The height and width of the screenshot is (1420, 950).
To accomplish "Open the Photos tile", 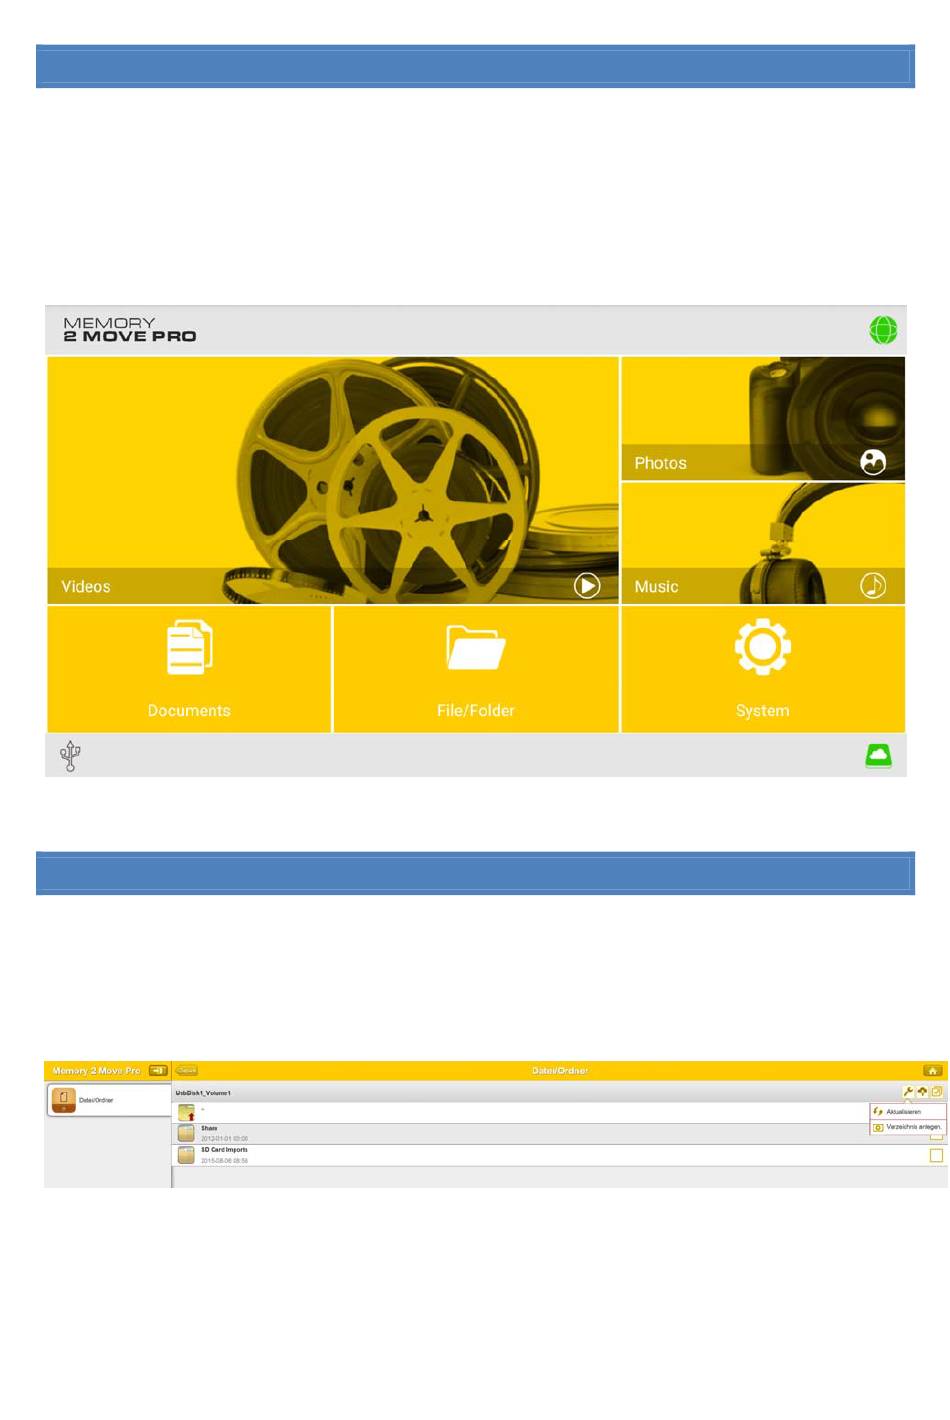I will (x=763, y=418).
